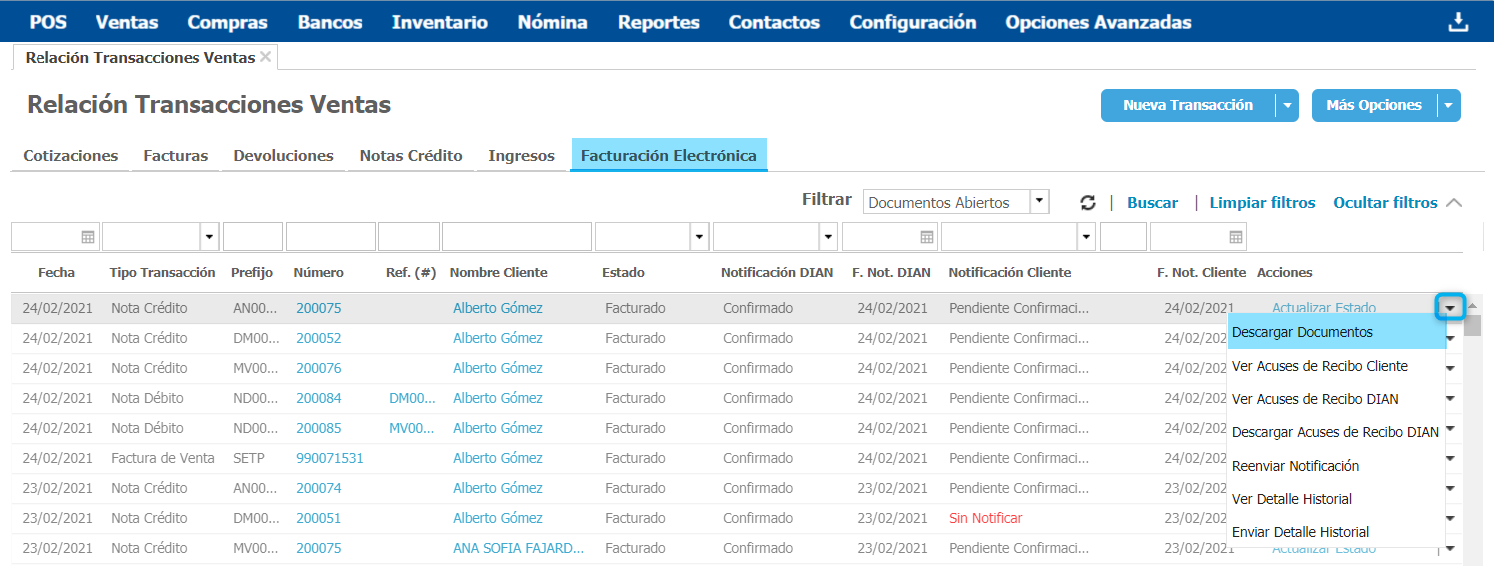This screenshot has height=566, width=1494.
Task: Expand the Nueva Transacción split arrow
Action: [1287, 105]
